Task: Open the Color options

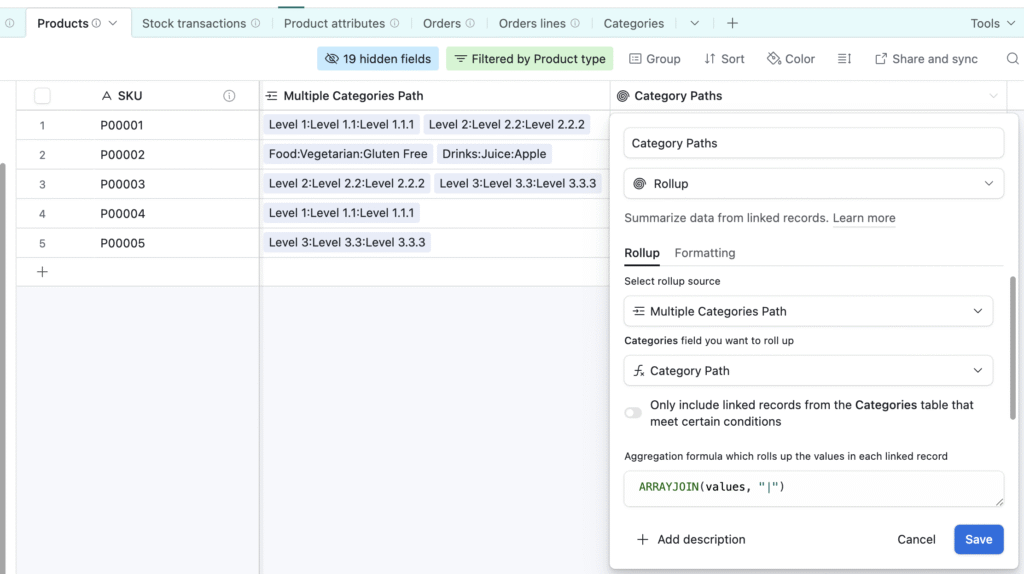Action: 791,59
